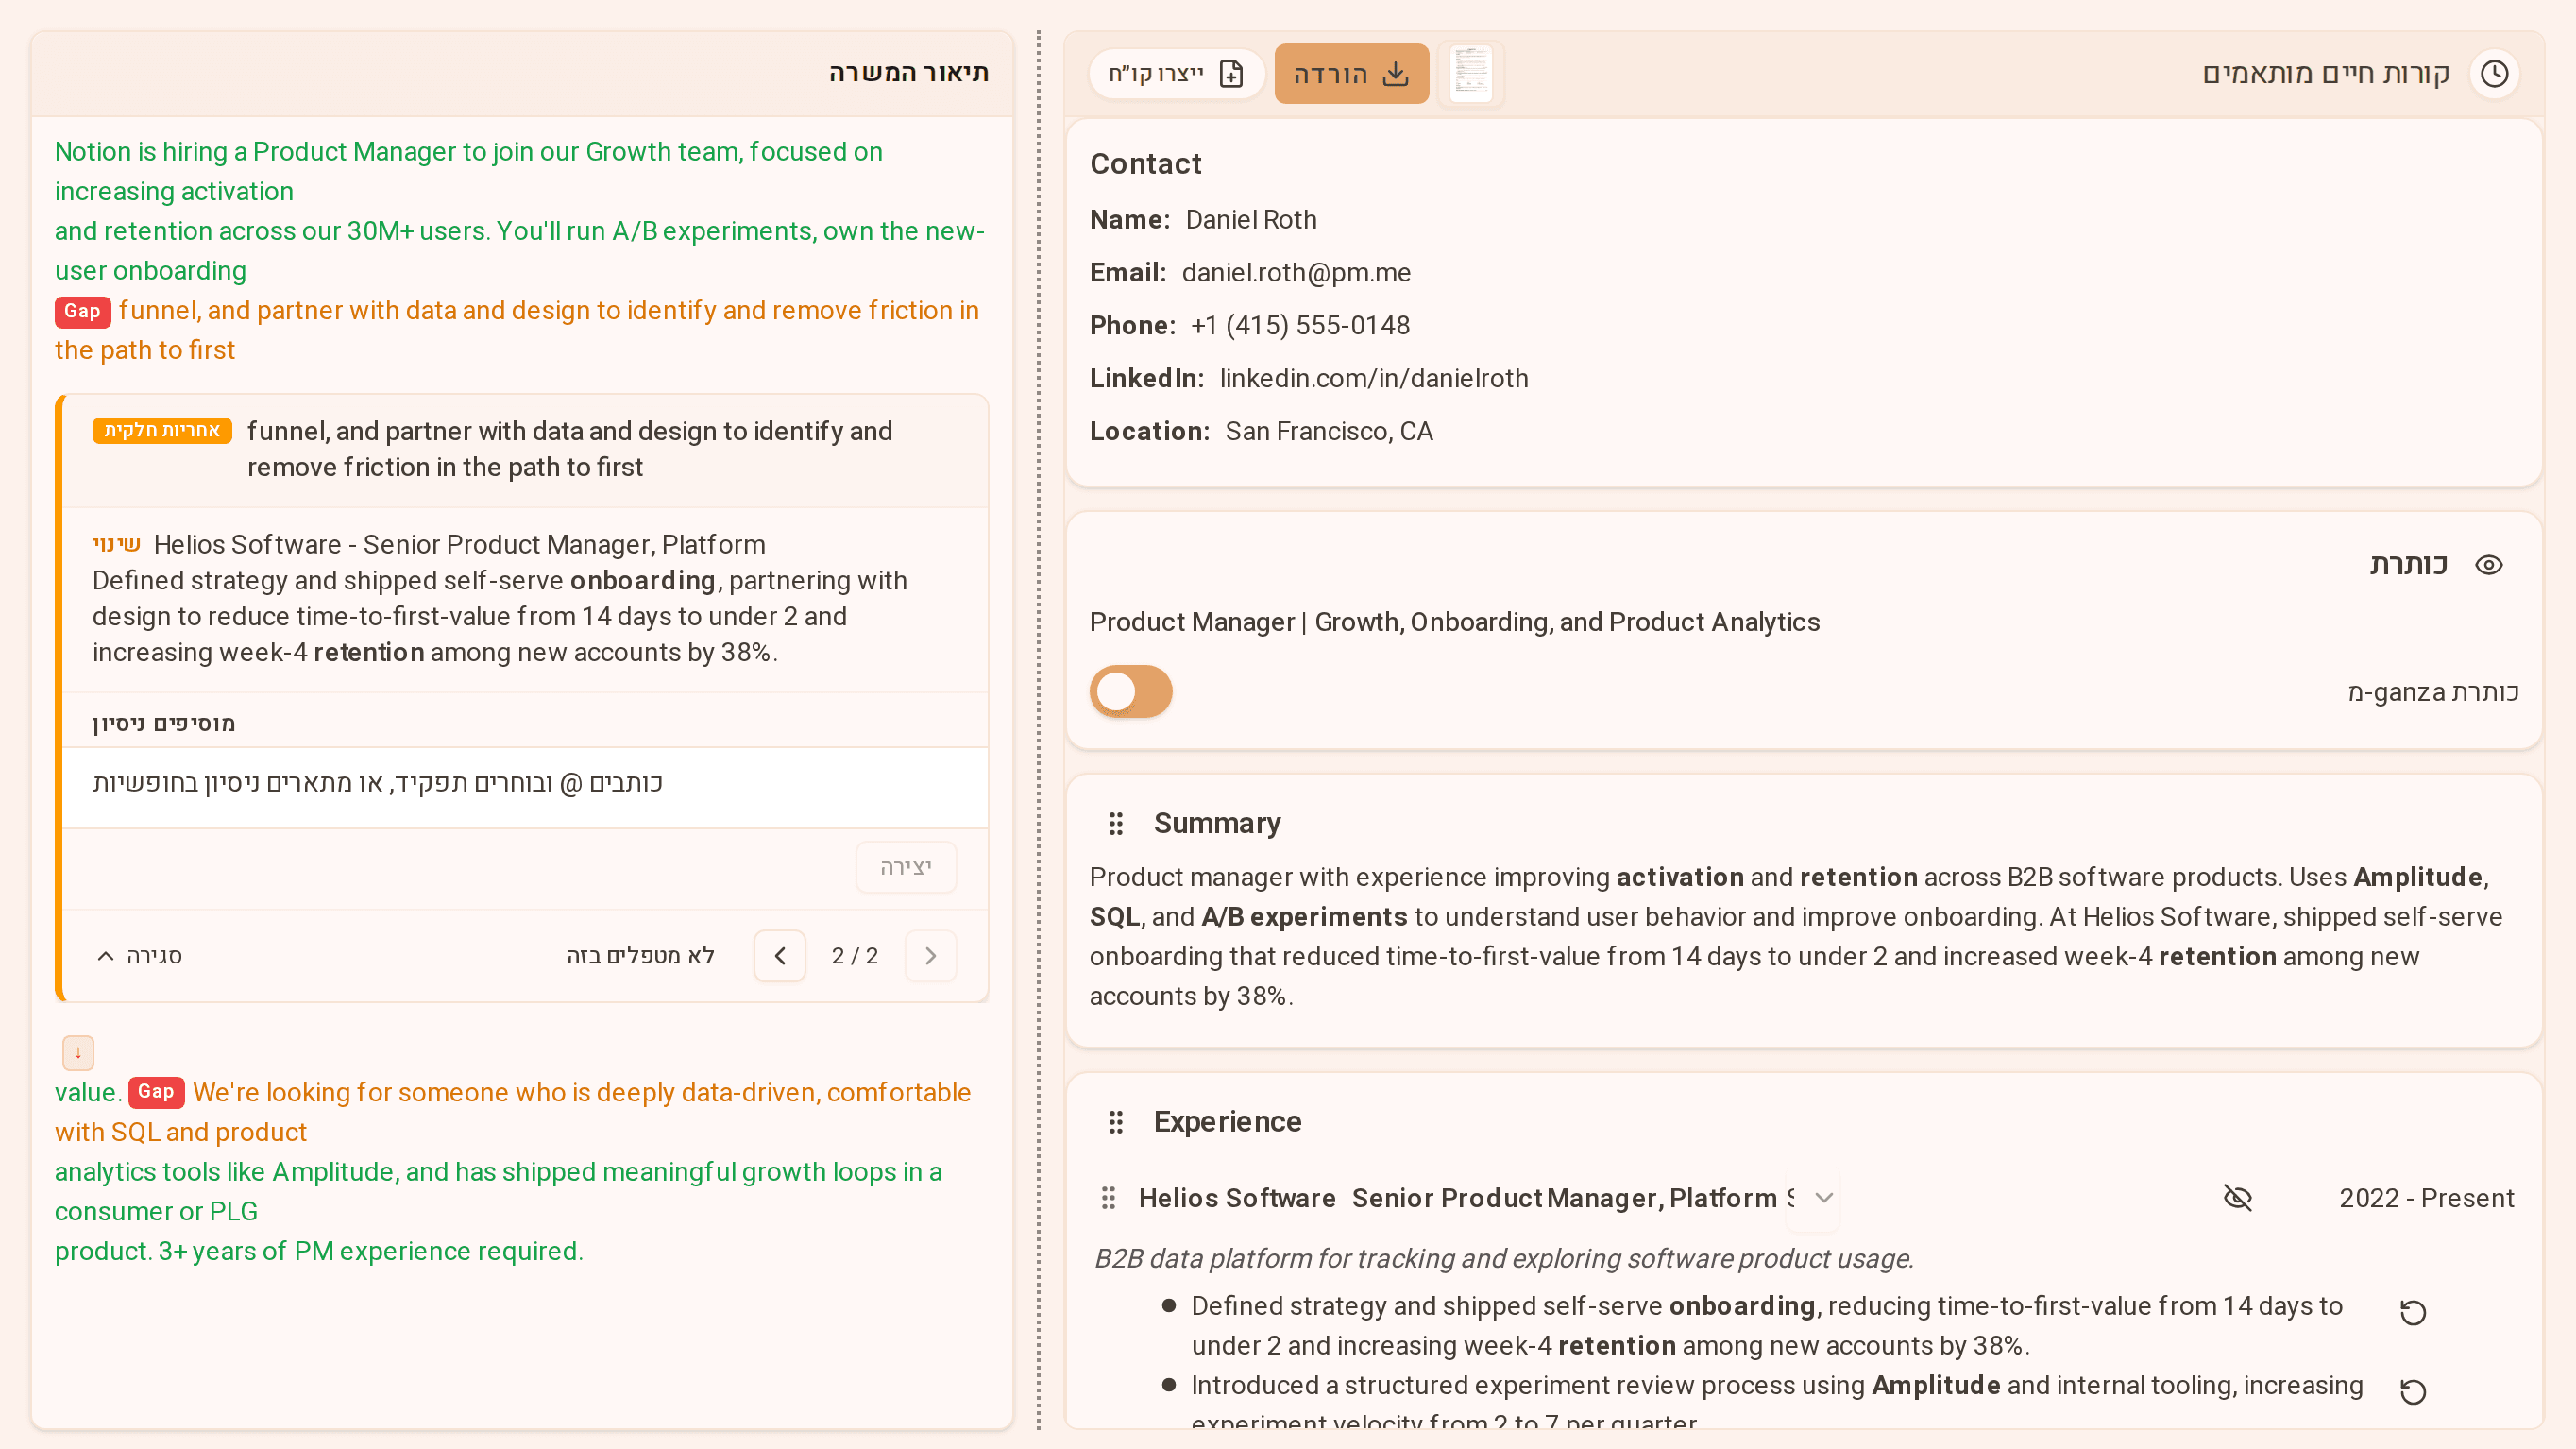Go to next suggestion arrow
Viewport: 2576px width, 1449px height.
coord(930,956)
